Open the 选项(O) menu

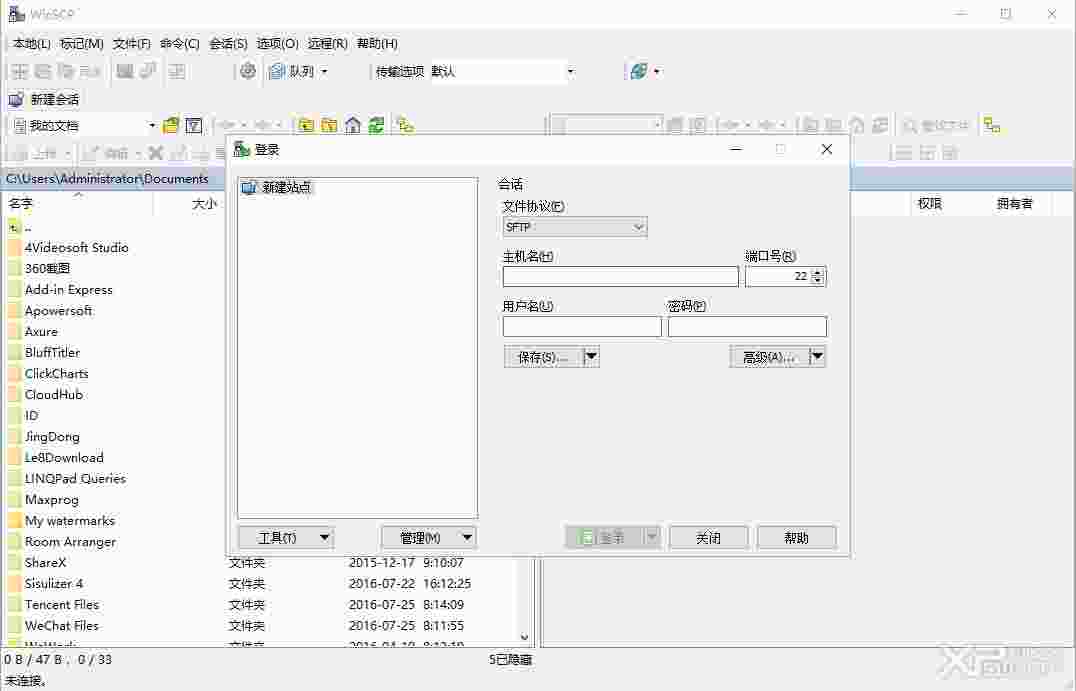pos(277,43)
